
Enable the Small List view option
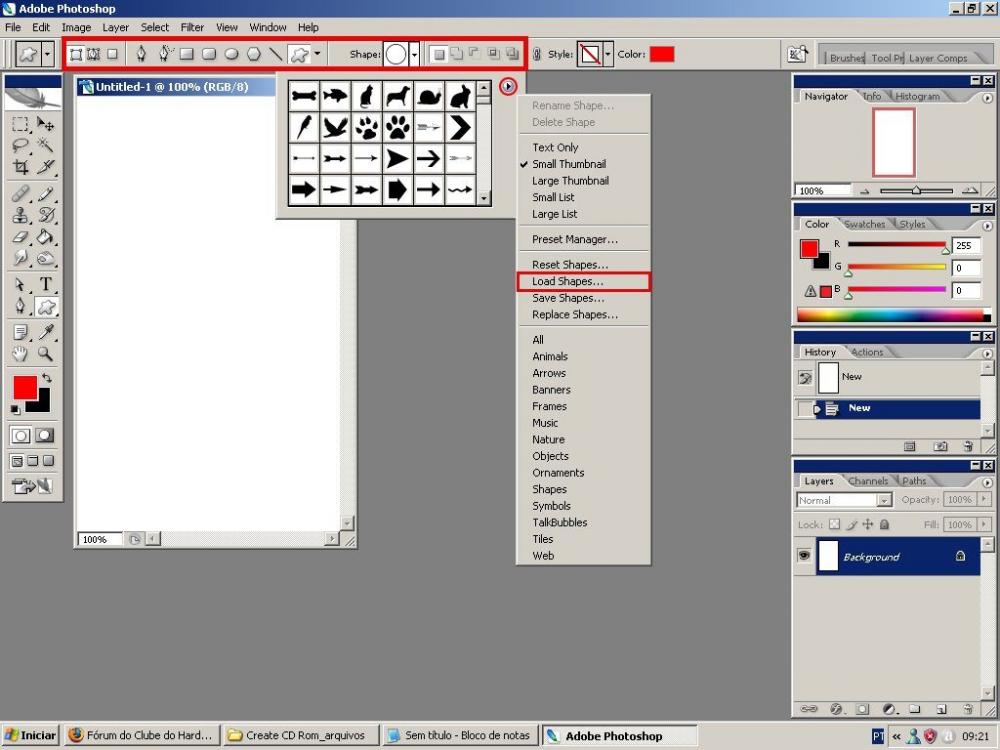(x=553, y=198)
